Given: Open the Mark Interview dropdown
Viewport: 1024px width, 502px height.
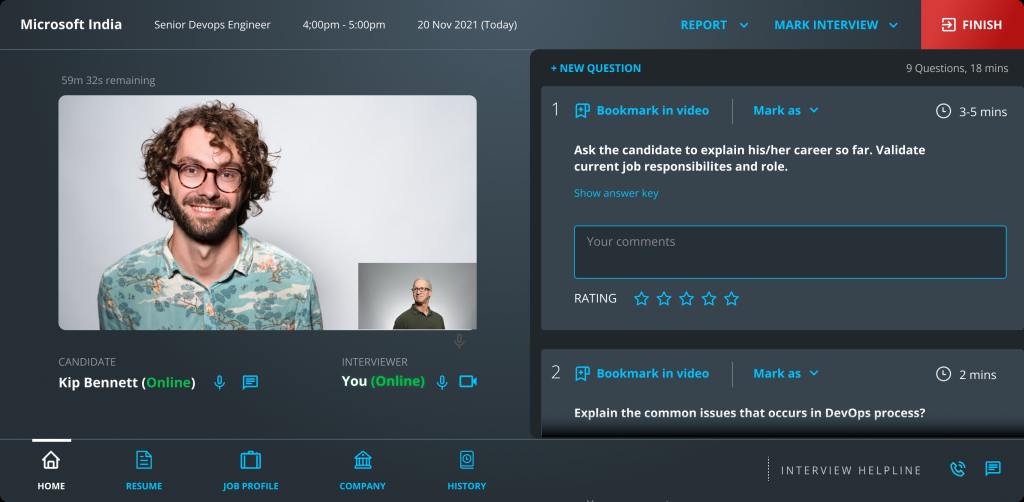Looking at the screenshot, I should [x=836, y=25].
